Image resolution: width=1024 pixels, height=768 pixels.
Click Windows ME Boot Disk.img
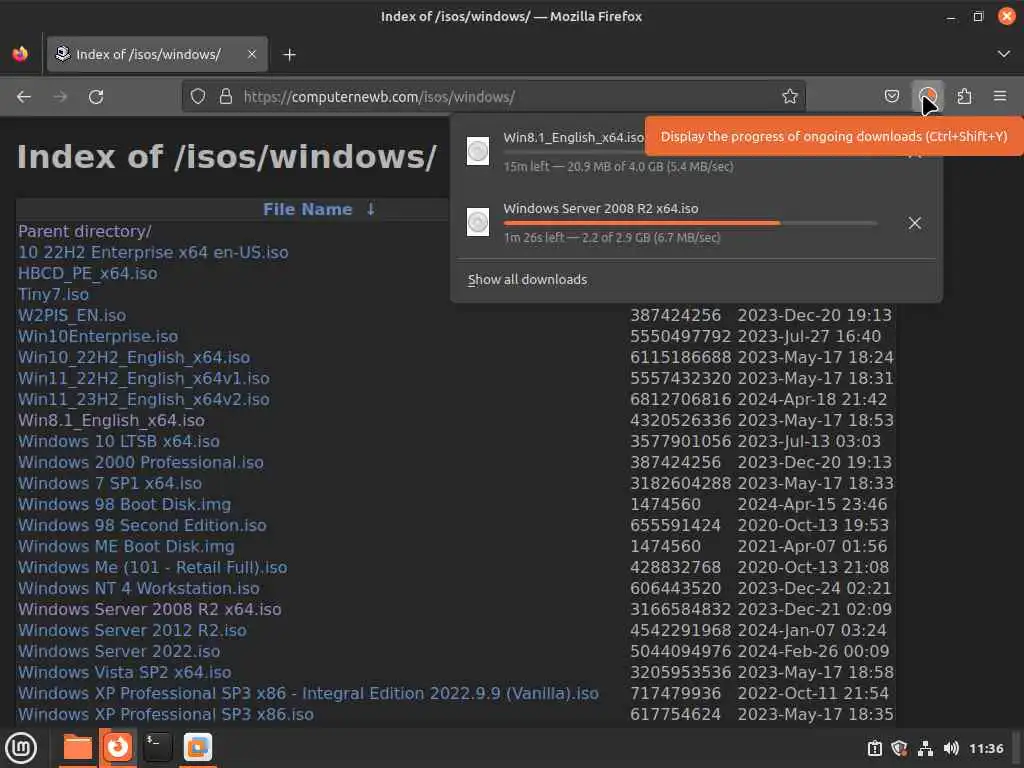pos(126,546)
